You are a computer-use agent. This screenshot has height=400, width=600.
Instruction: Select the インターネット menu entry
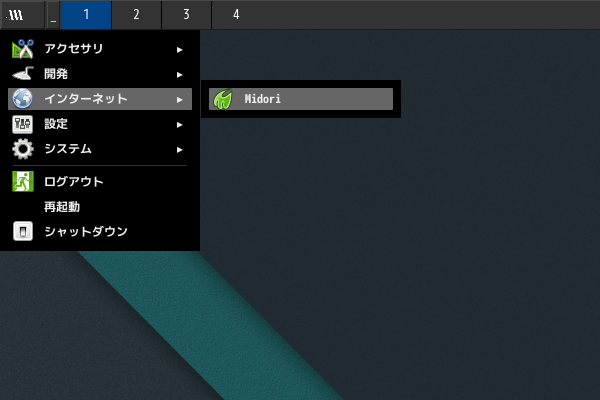coord(100,99)
